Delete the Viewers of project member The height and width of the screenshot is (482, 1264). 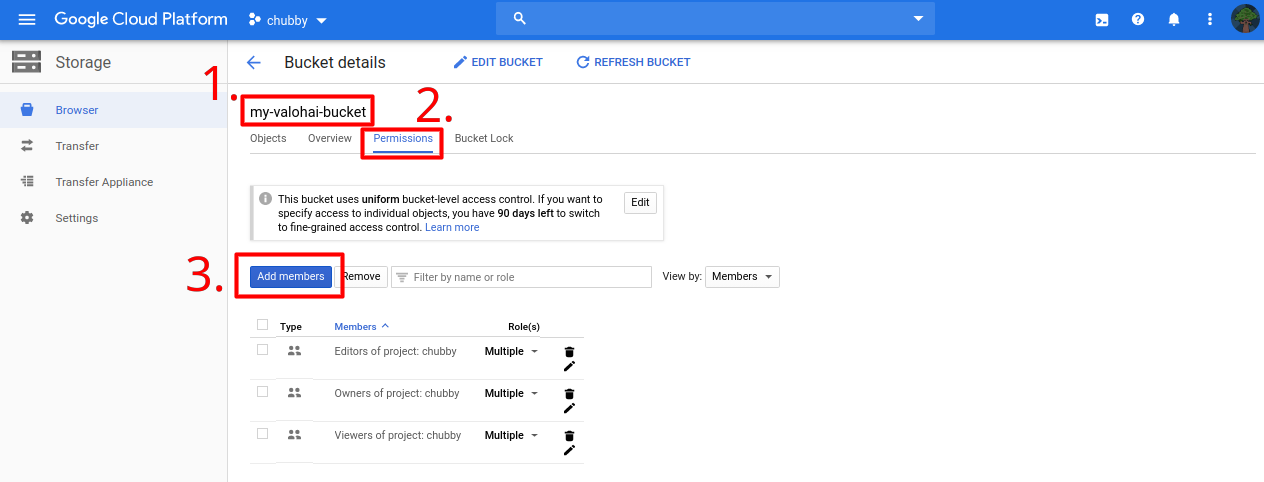point(569,436)
